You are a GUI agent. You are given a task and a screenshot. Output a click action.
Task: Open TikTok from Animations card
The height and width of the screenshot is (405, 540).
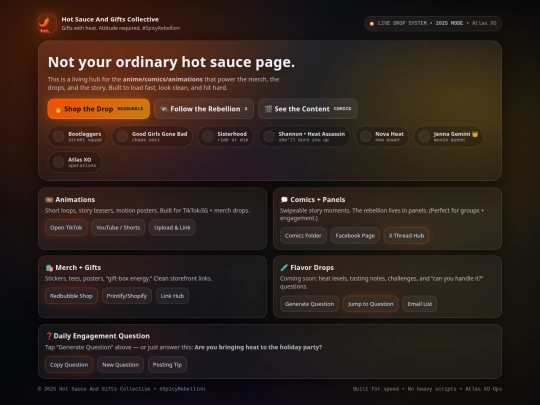(x=66, y=228)
